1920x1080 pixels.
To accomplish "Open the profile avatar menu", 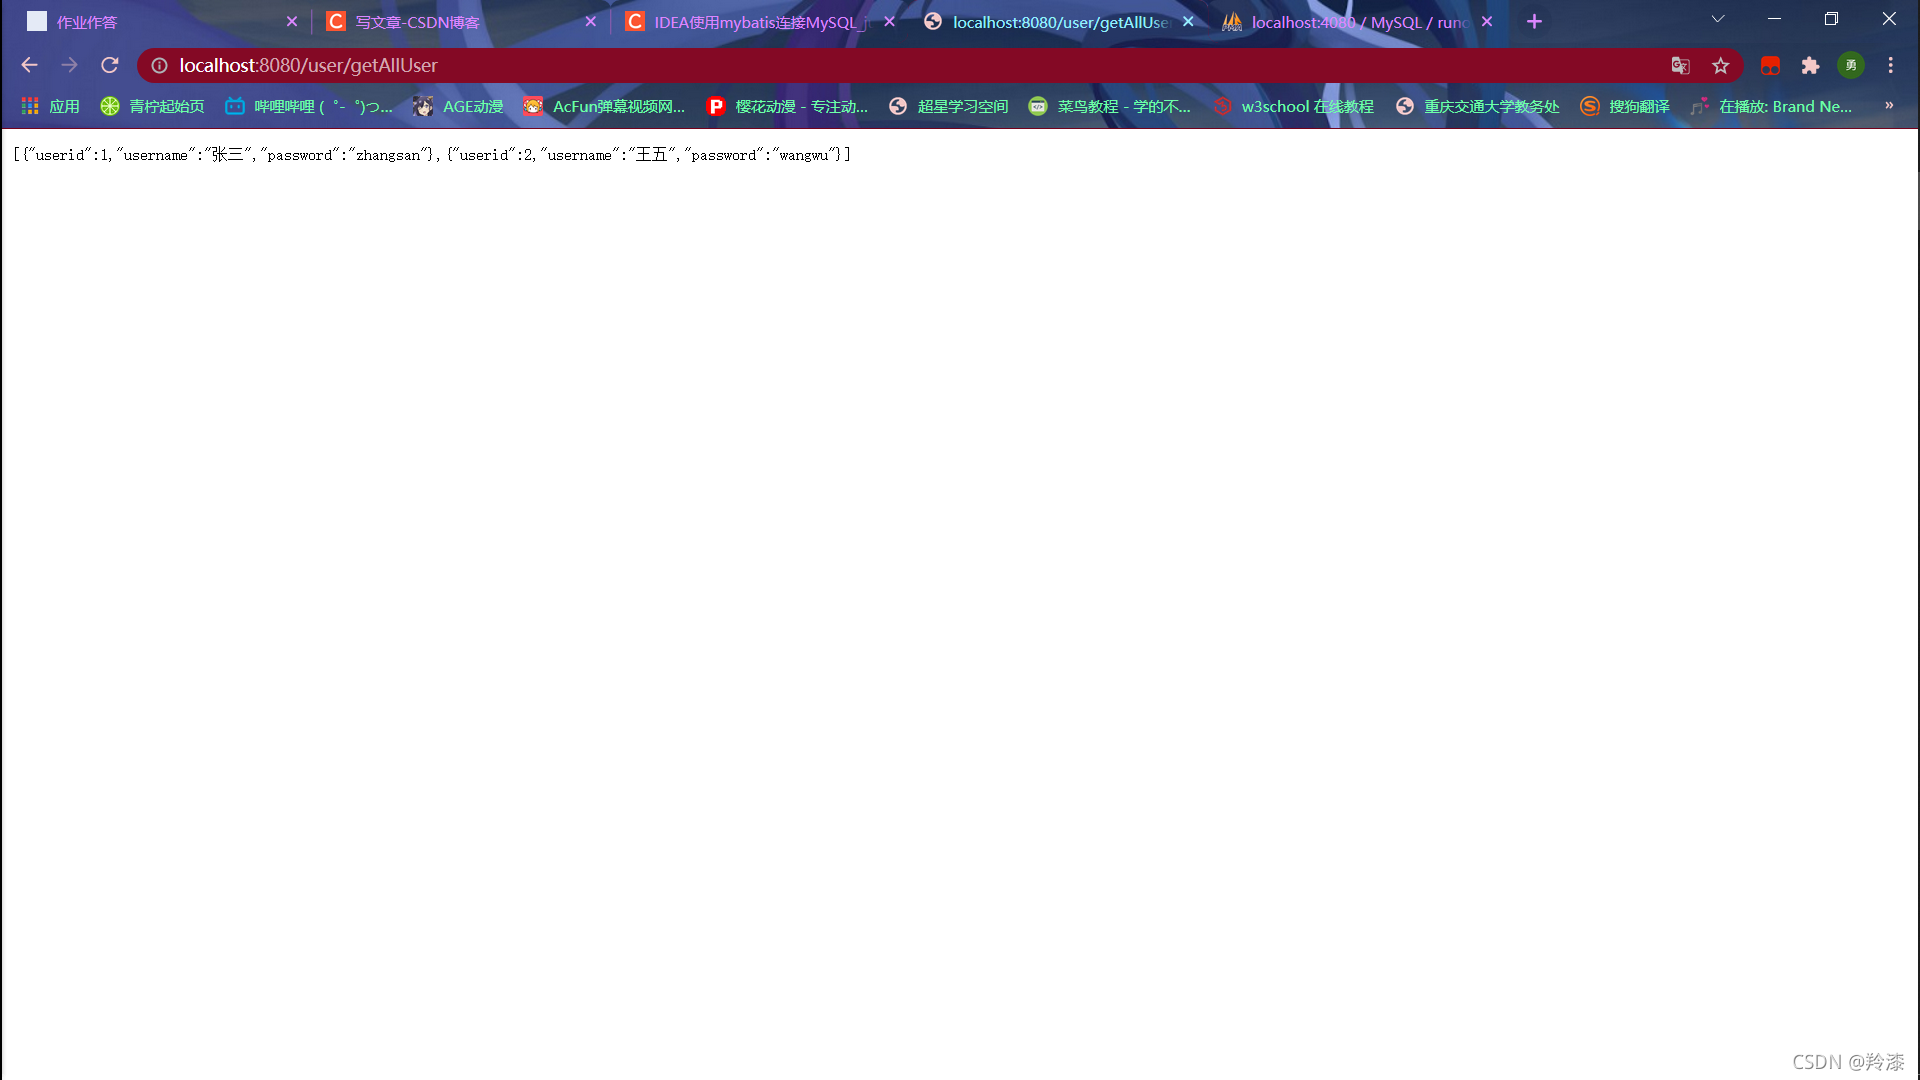I will (1851, 65).
